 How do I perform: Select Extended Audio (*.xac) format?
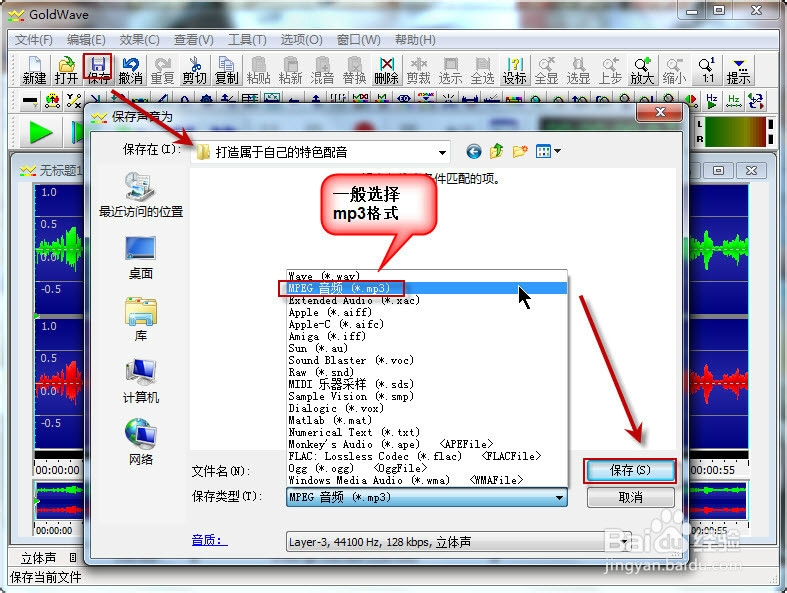[427, 300]
